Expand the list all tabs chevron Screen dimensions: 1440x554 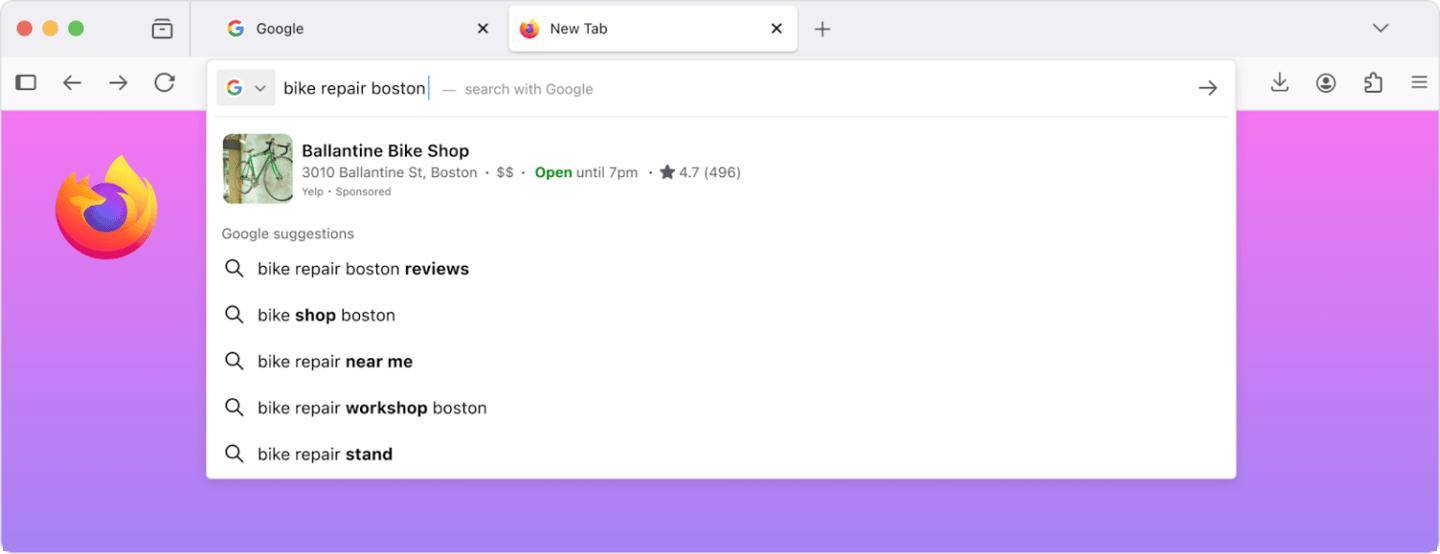pyautogui.click(x=1380, y=28)
